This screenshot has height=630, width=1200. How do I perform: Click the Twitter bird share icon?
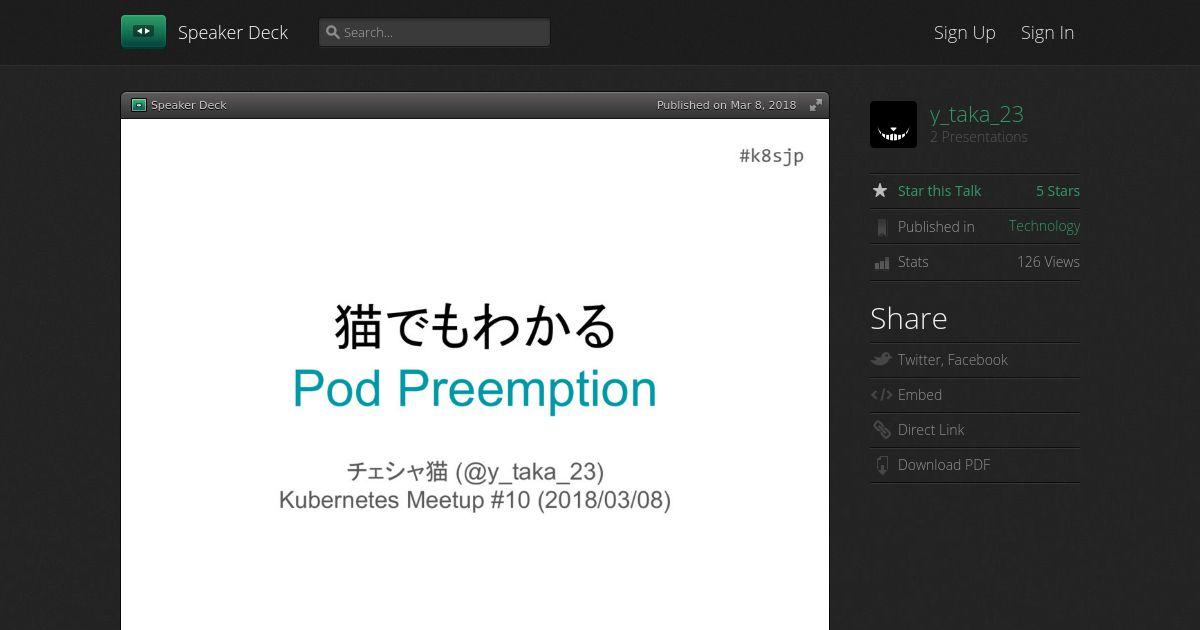point(881,359)
